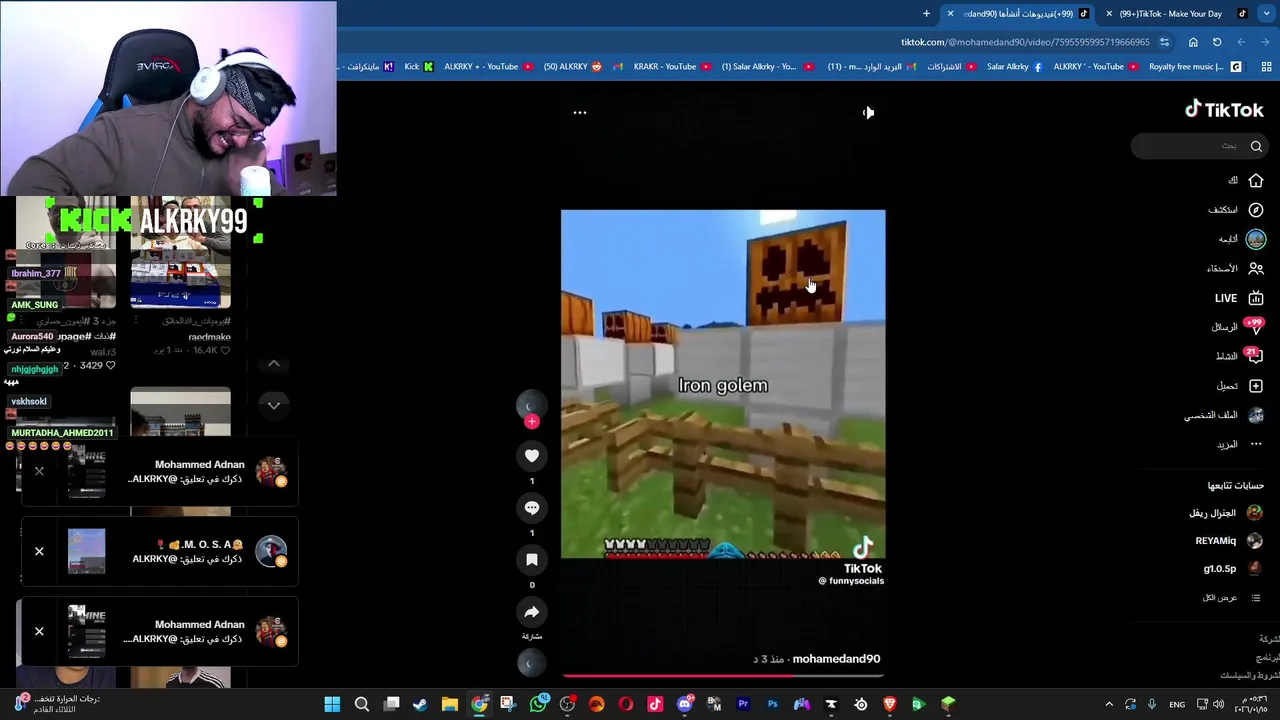Open the Kick bookmark
Image resolution: width=1280 pixels, height=720 pixels.
[418, 67]
